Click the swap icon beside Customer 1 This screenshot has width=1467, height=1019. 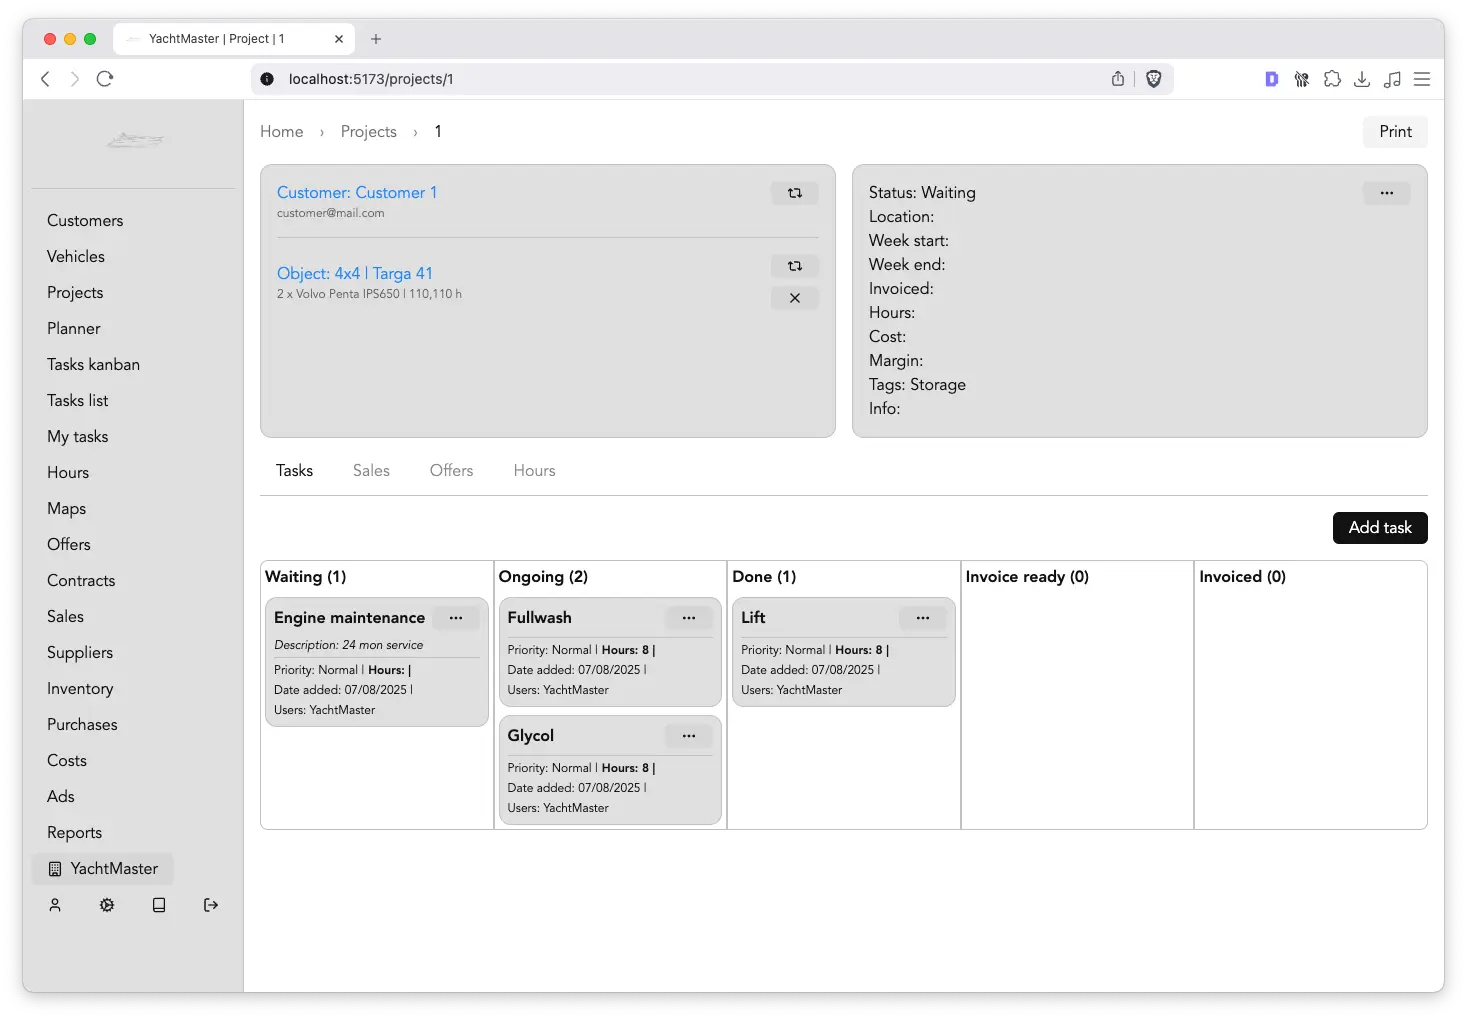pos(794,193)
